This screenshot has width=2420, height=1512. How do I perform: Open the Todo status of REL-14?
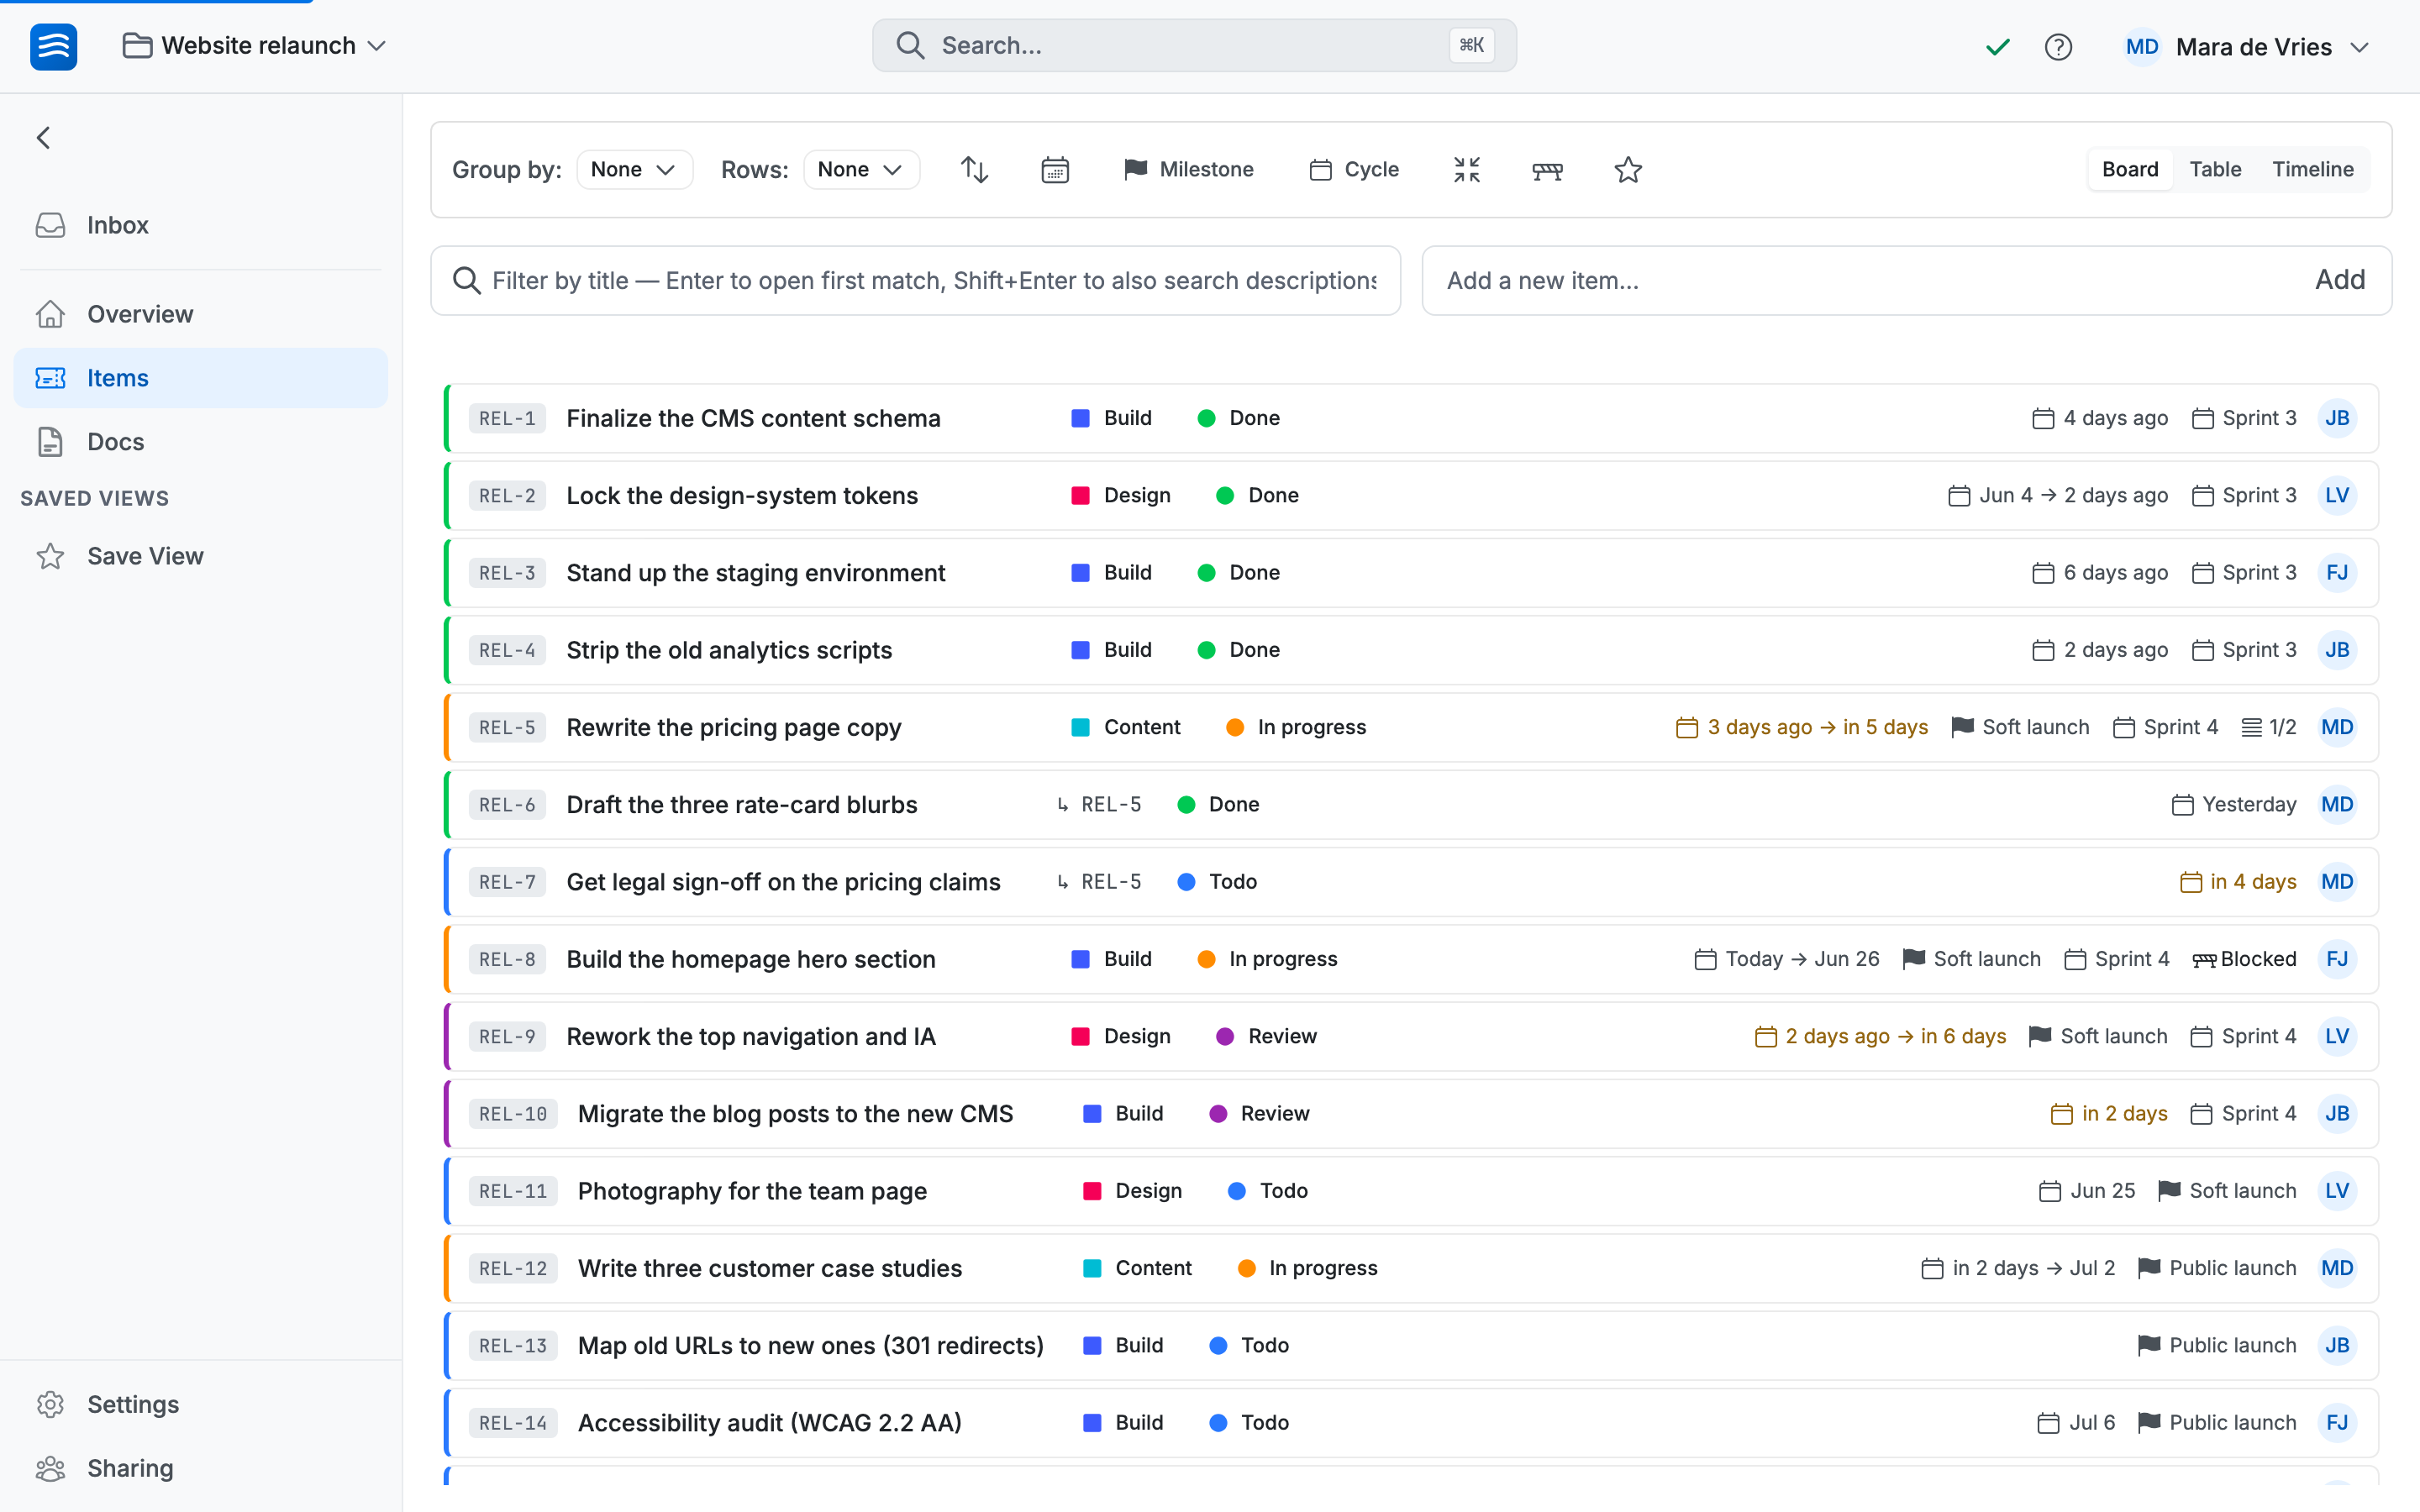tap(1249, 1423)
